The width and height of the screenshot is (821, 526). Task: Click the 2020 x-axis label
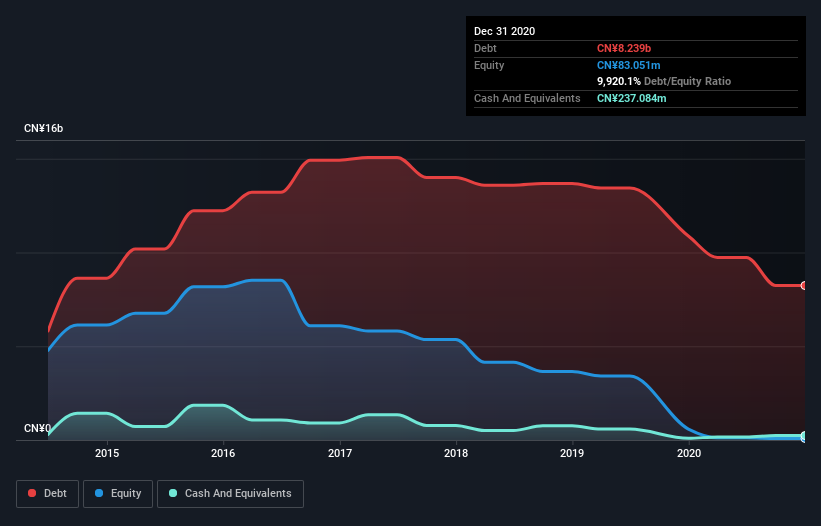[x=689, y=453]
